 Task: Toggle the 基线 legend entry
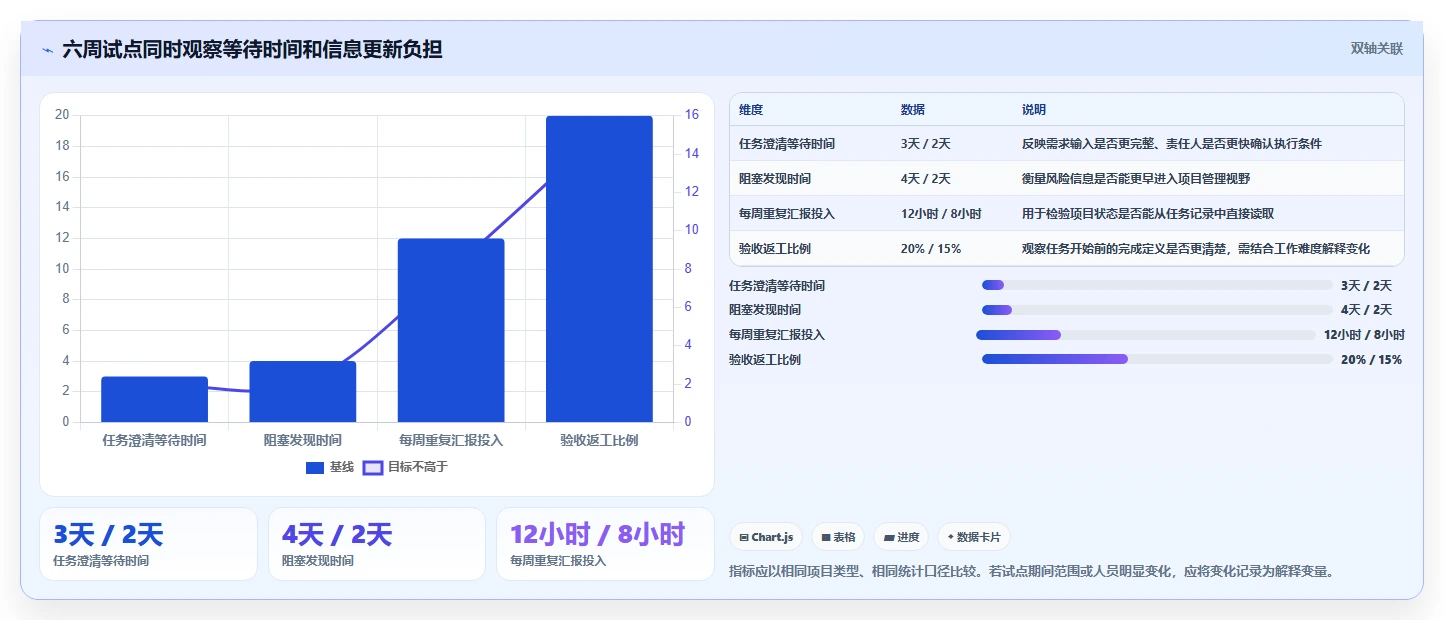pos(330,467)
